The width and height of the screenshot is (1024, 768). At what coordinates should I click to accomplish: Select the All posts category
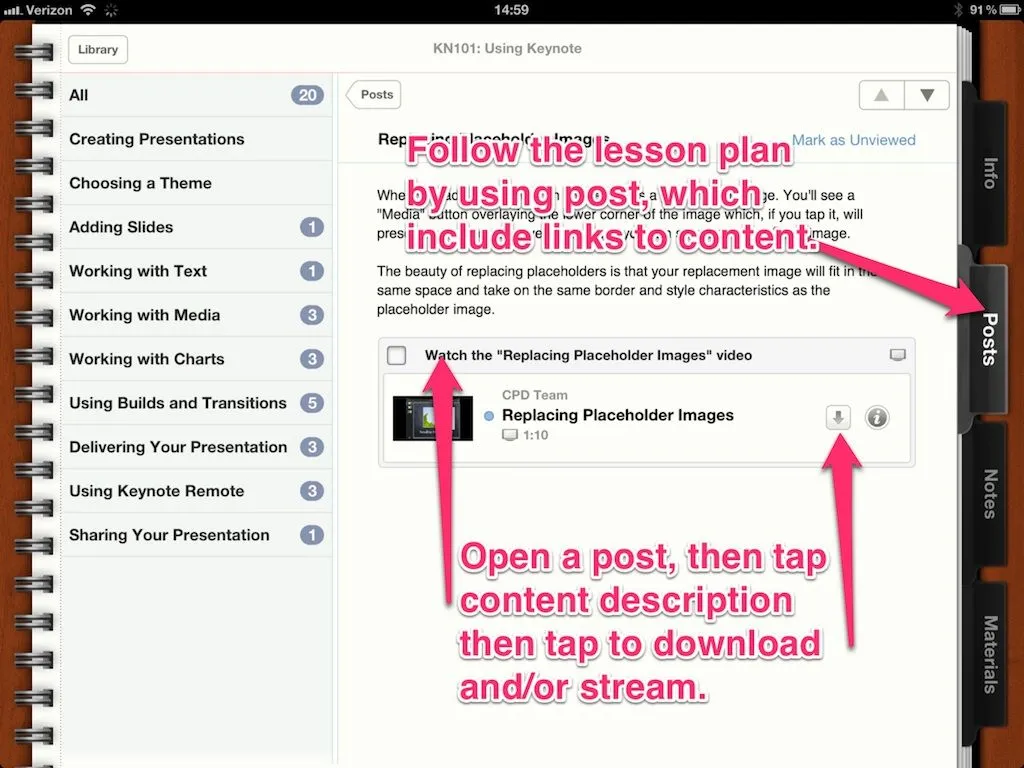(195, 95)
